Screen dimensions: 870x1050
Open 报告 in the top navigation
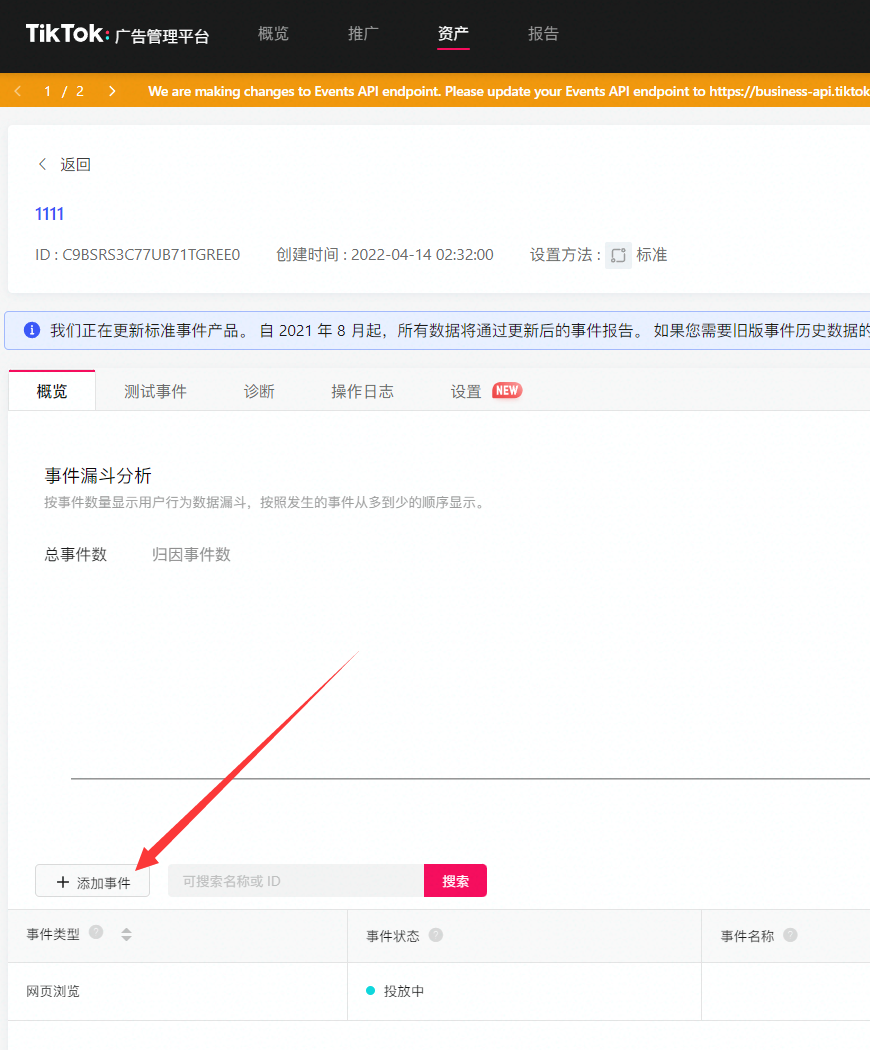(543, 33)
